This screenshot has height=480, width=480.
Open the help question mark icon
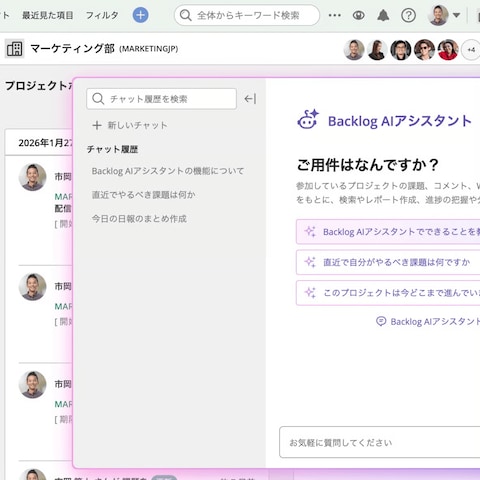(408, 15)
